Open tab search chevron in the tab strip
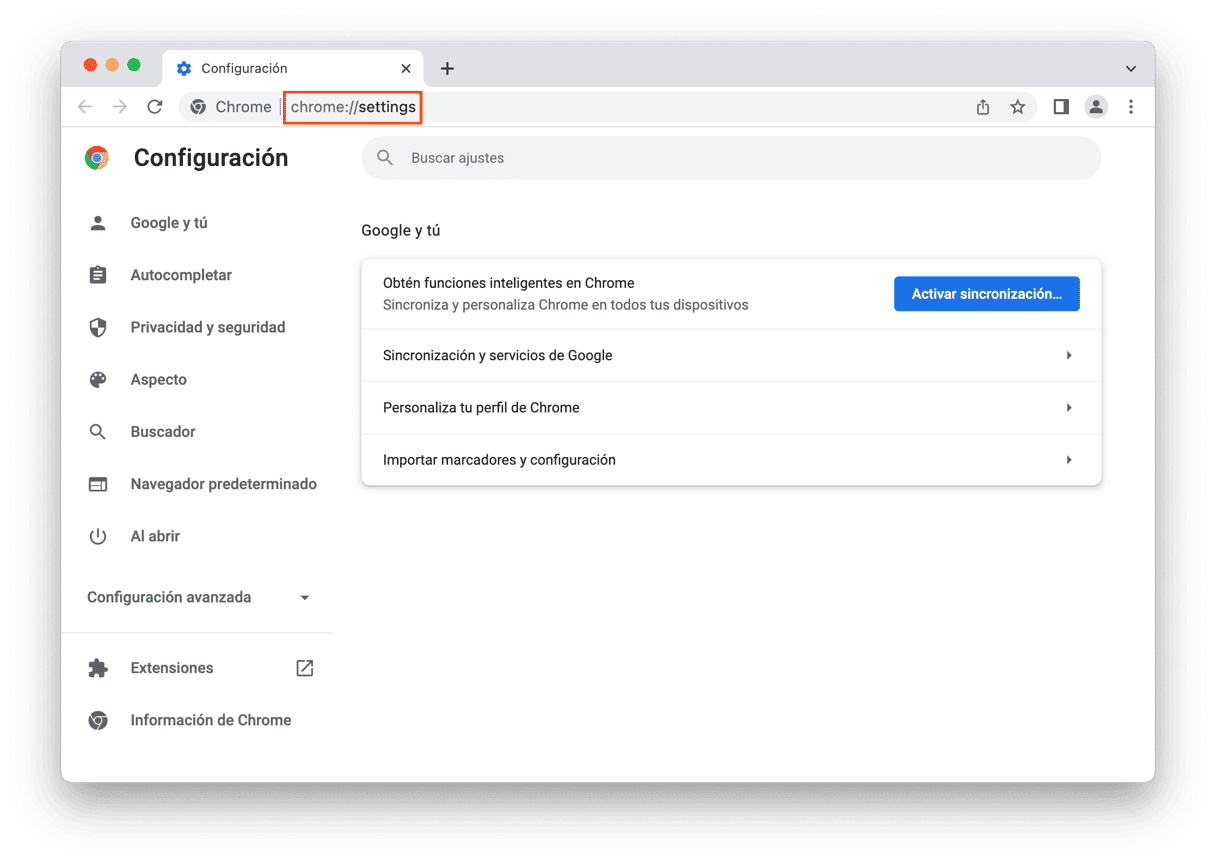1216x863 pixels. 1131,69
